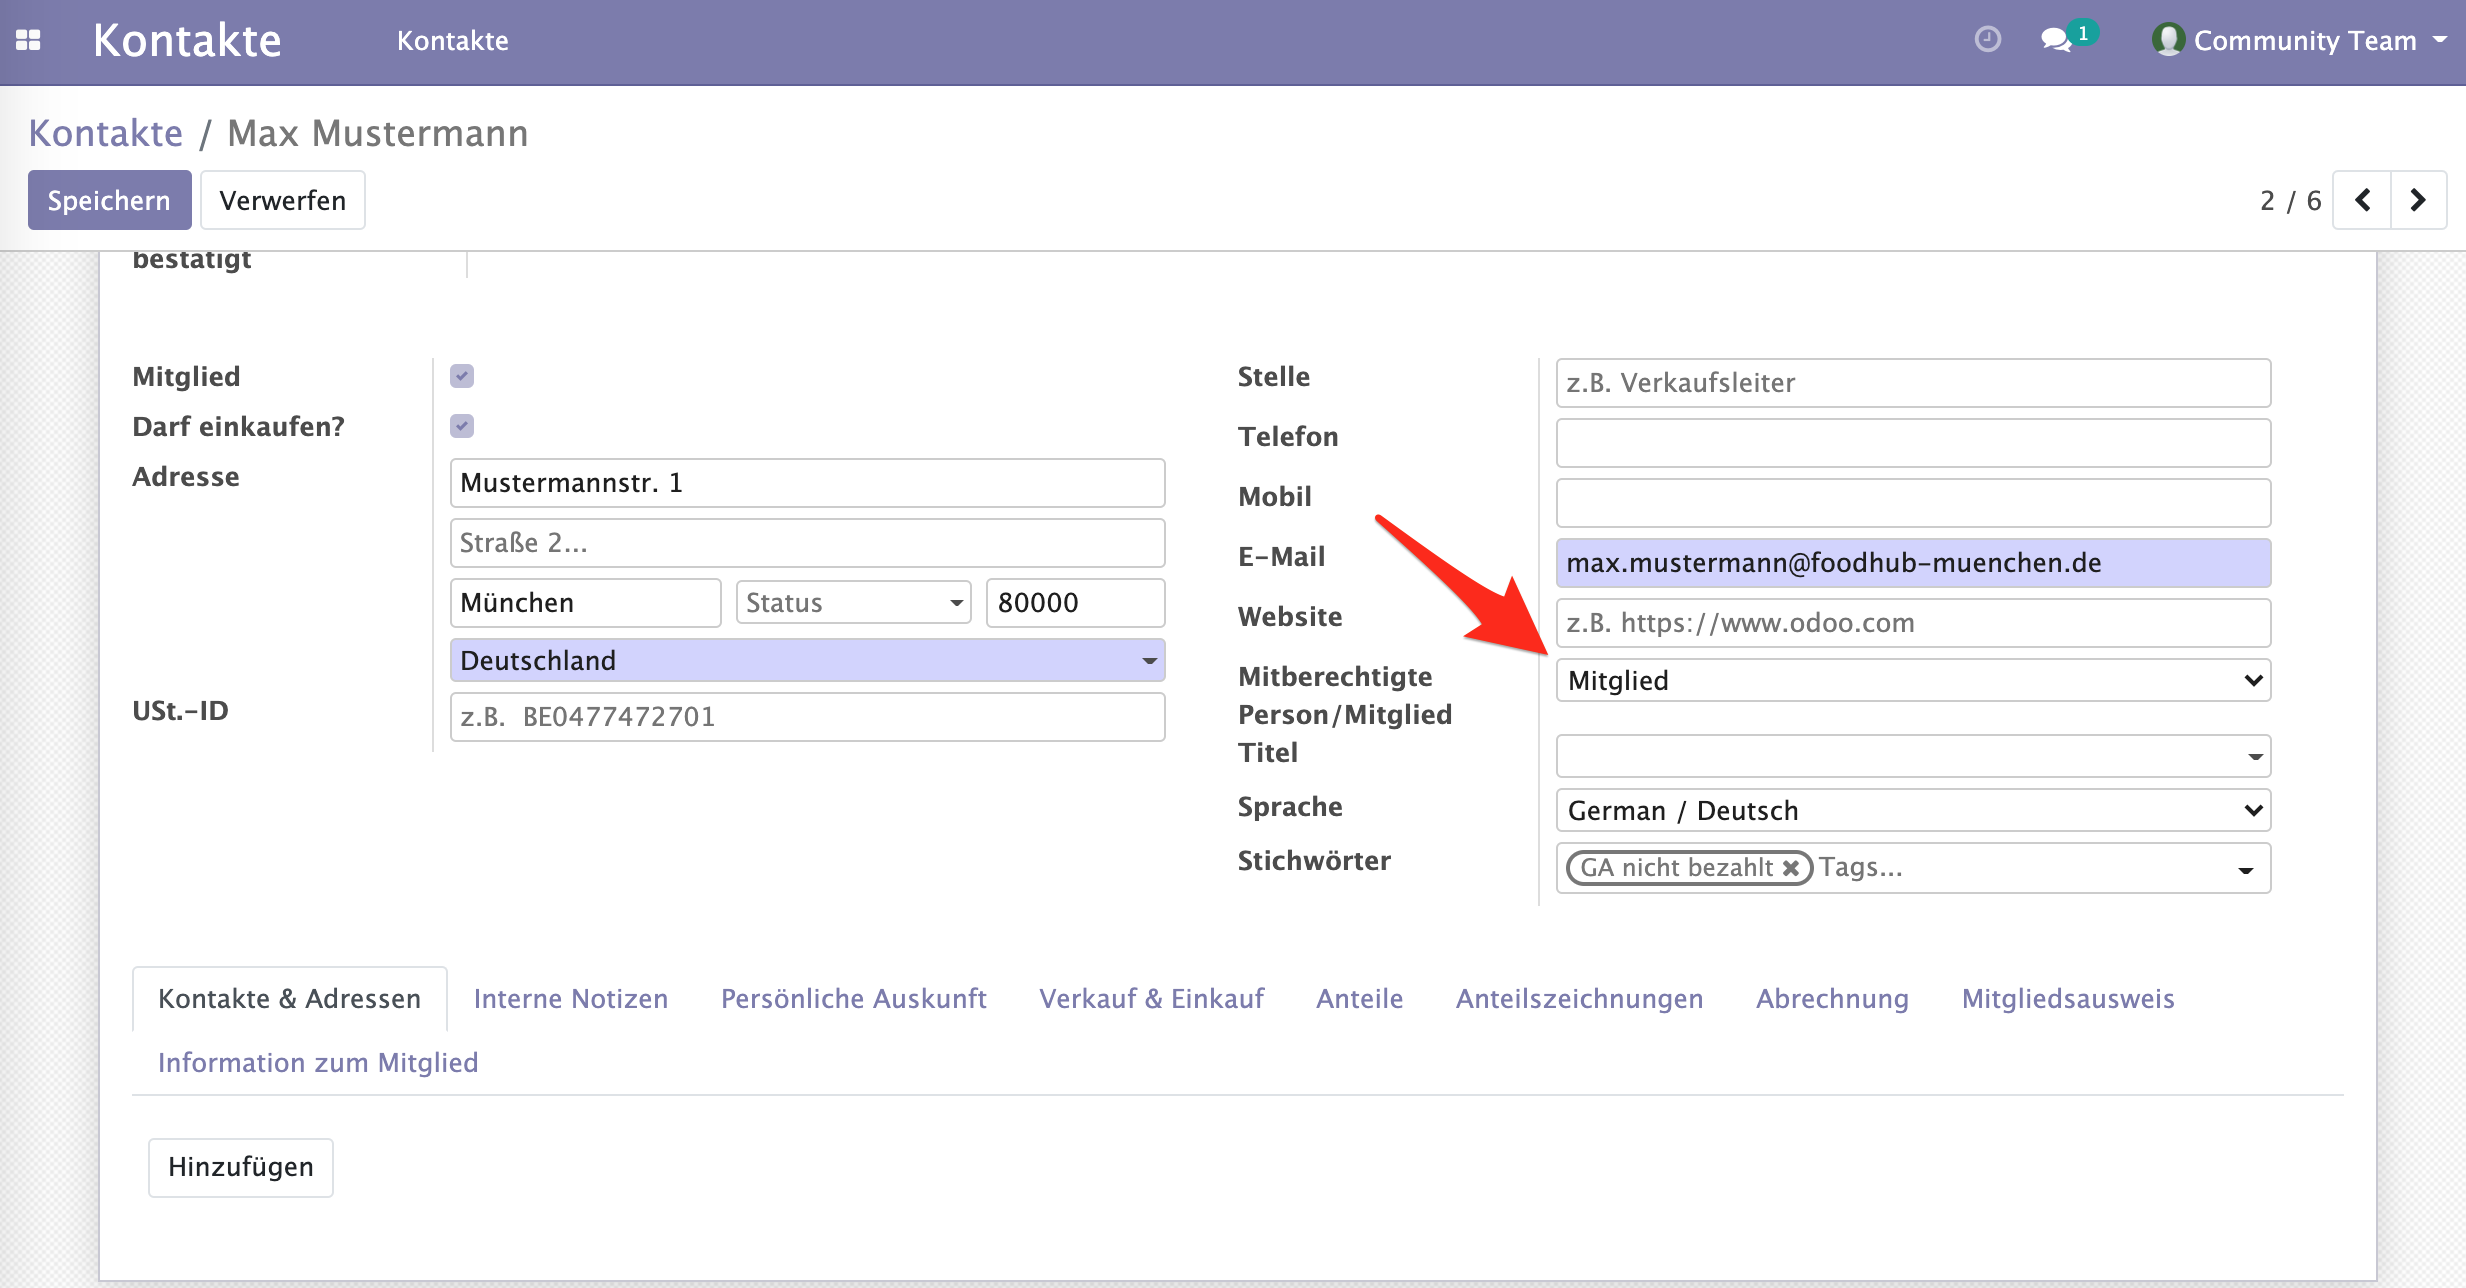Click the Stelle input field
This screenshot has height=1288, width=2466.
point(1913,383)
